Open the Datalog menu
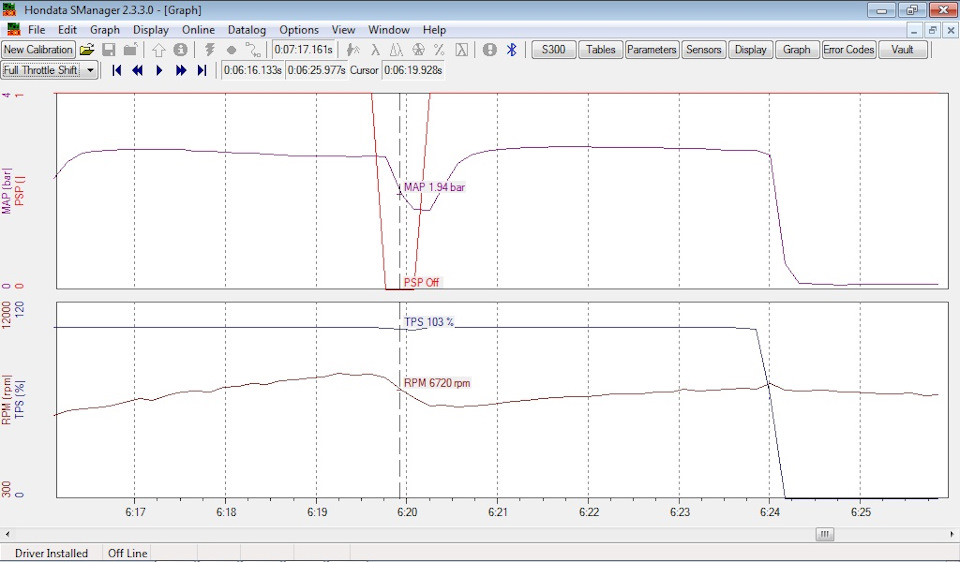The image size is (960, 562). 247,29
